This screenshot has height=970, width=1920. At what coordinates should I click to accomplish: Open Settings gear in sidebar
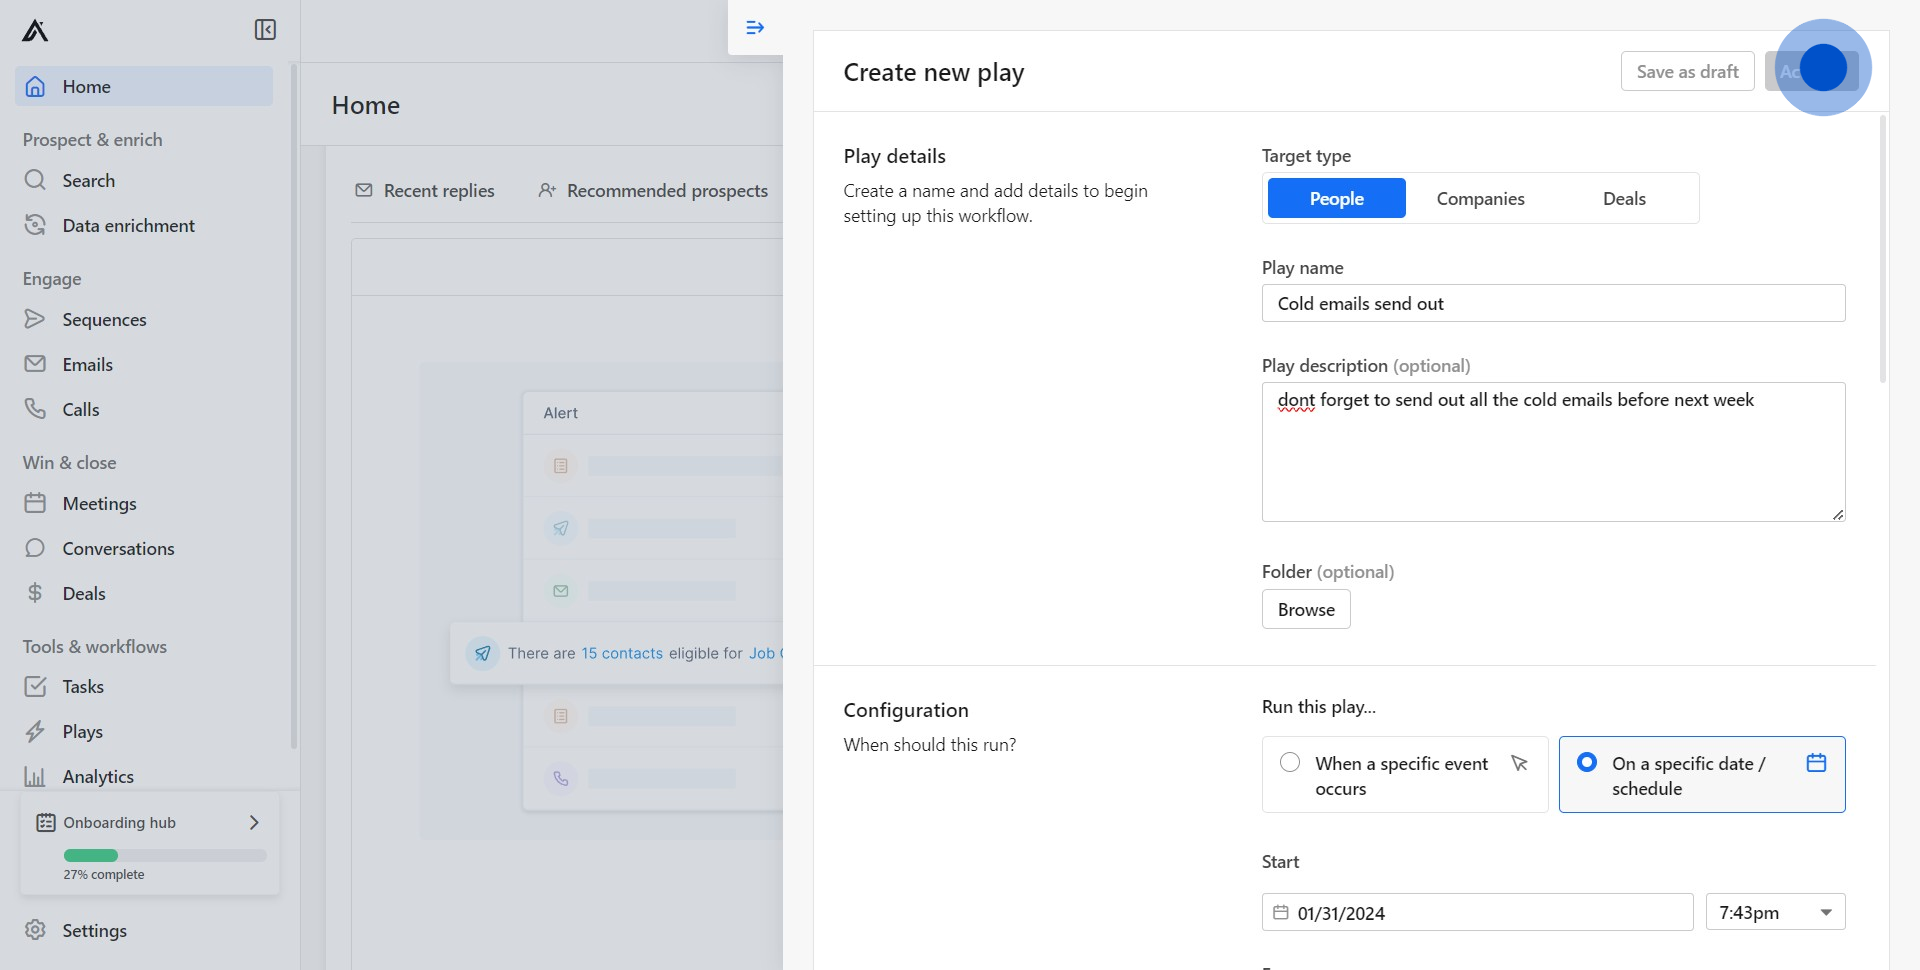35,930
